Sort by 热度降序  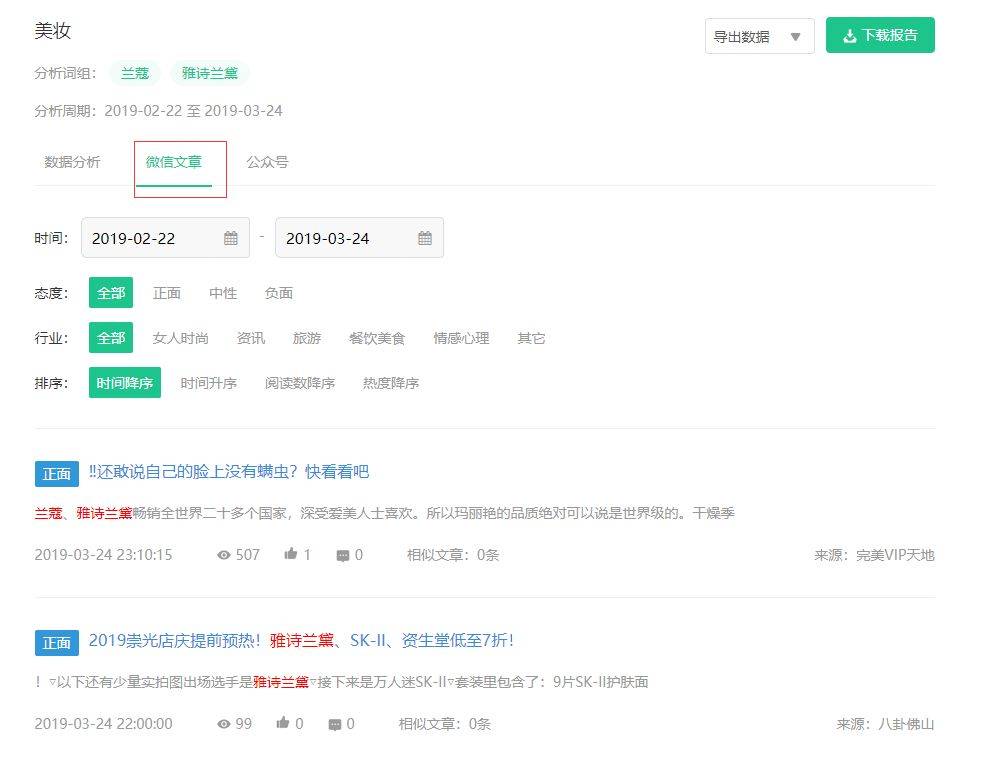pyautogui.click(x=391, y=383)
